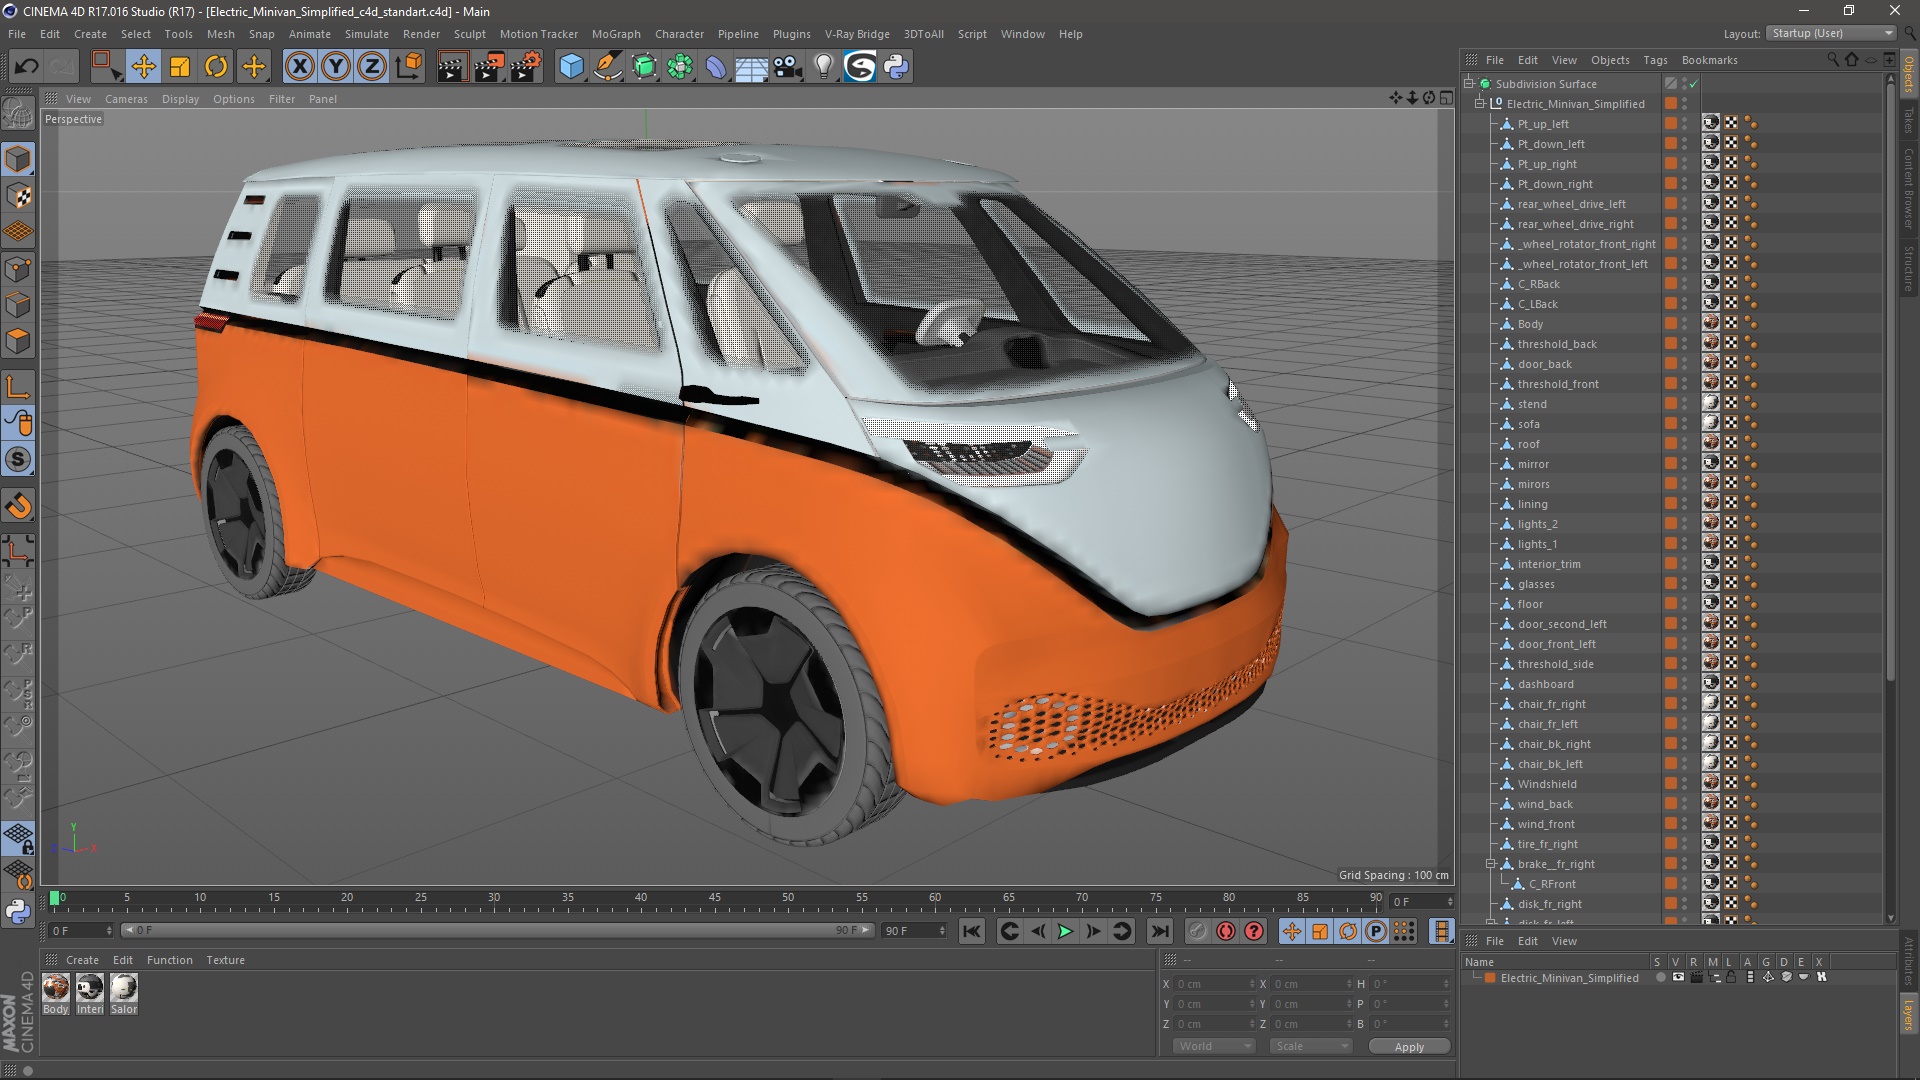Toggle Subdivision Surface enable checkmark
The width and height of the screenshot is (1920, 1080).
tap(1694, 84)
